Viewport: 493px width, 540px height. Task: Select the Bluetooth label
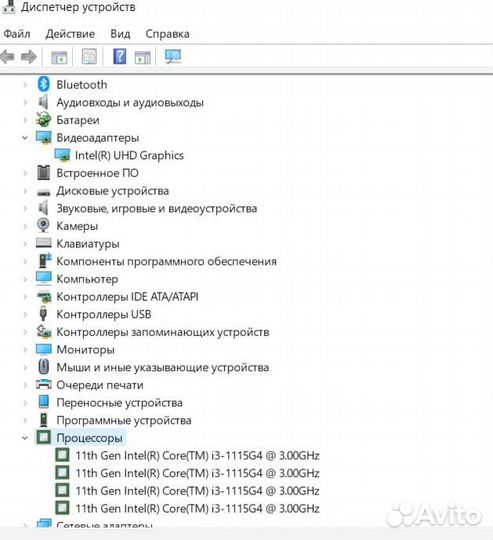(82, 85)
